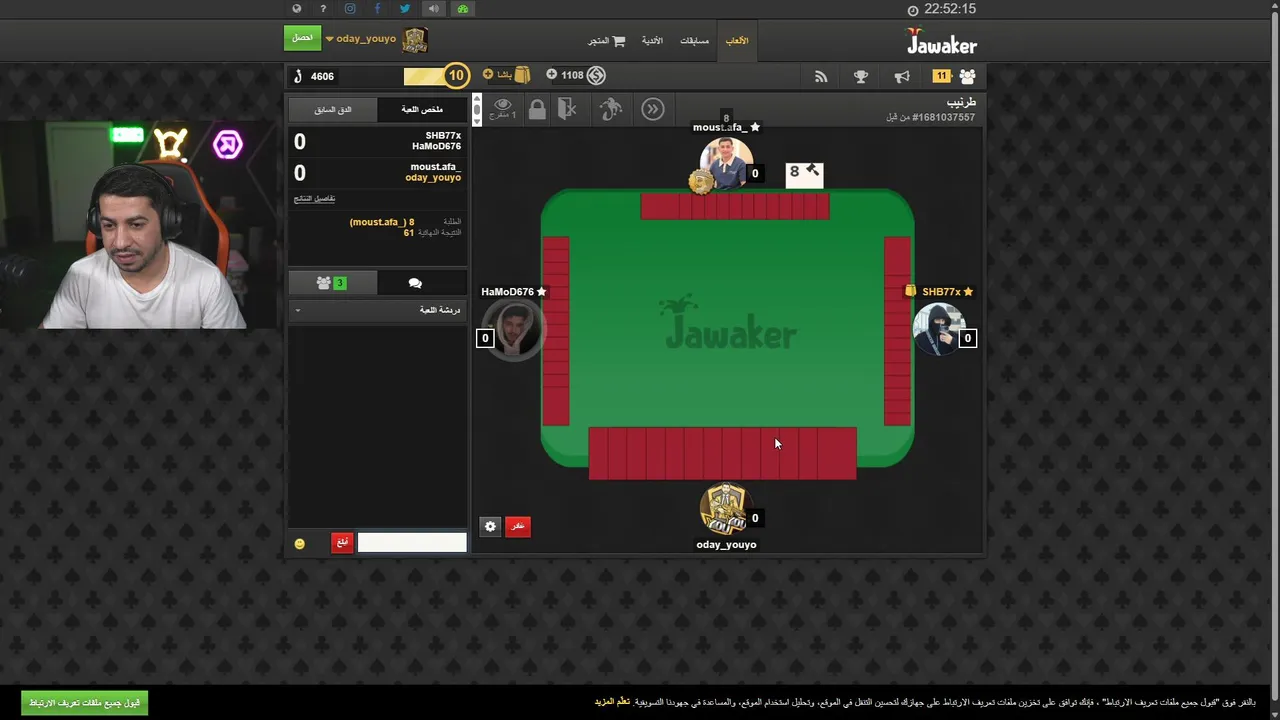The height and width of the screenshot is (720, 1280).
Task: Click the fast-forward double arrow icon
Action: tap(653, 109)
